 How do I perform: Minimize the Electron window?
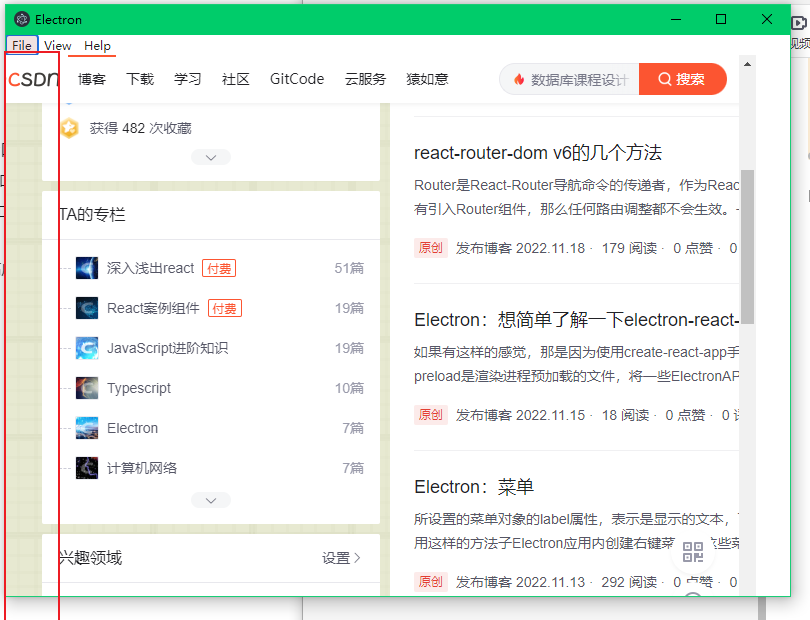[676, 20]
